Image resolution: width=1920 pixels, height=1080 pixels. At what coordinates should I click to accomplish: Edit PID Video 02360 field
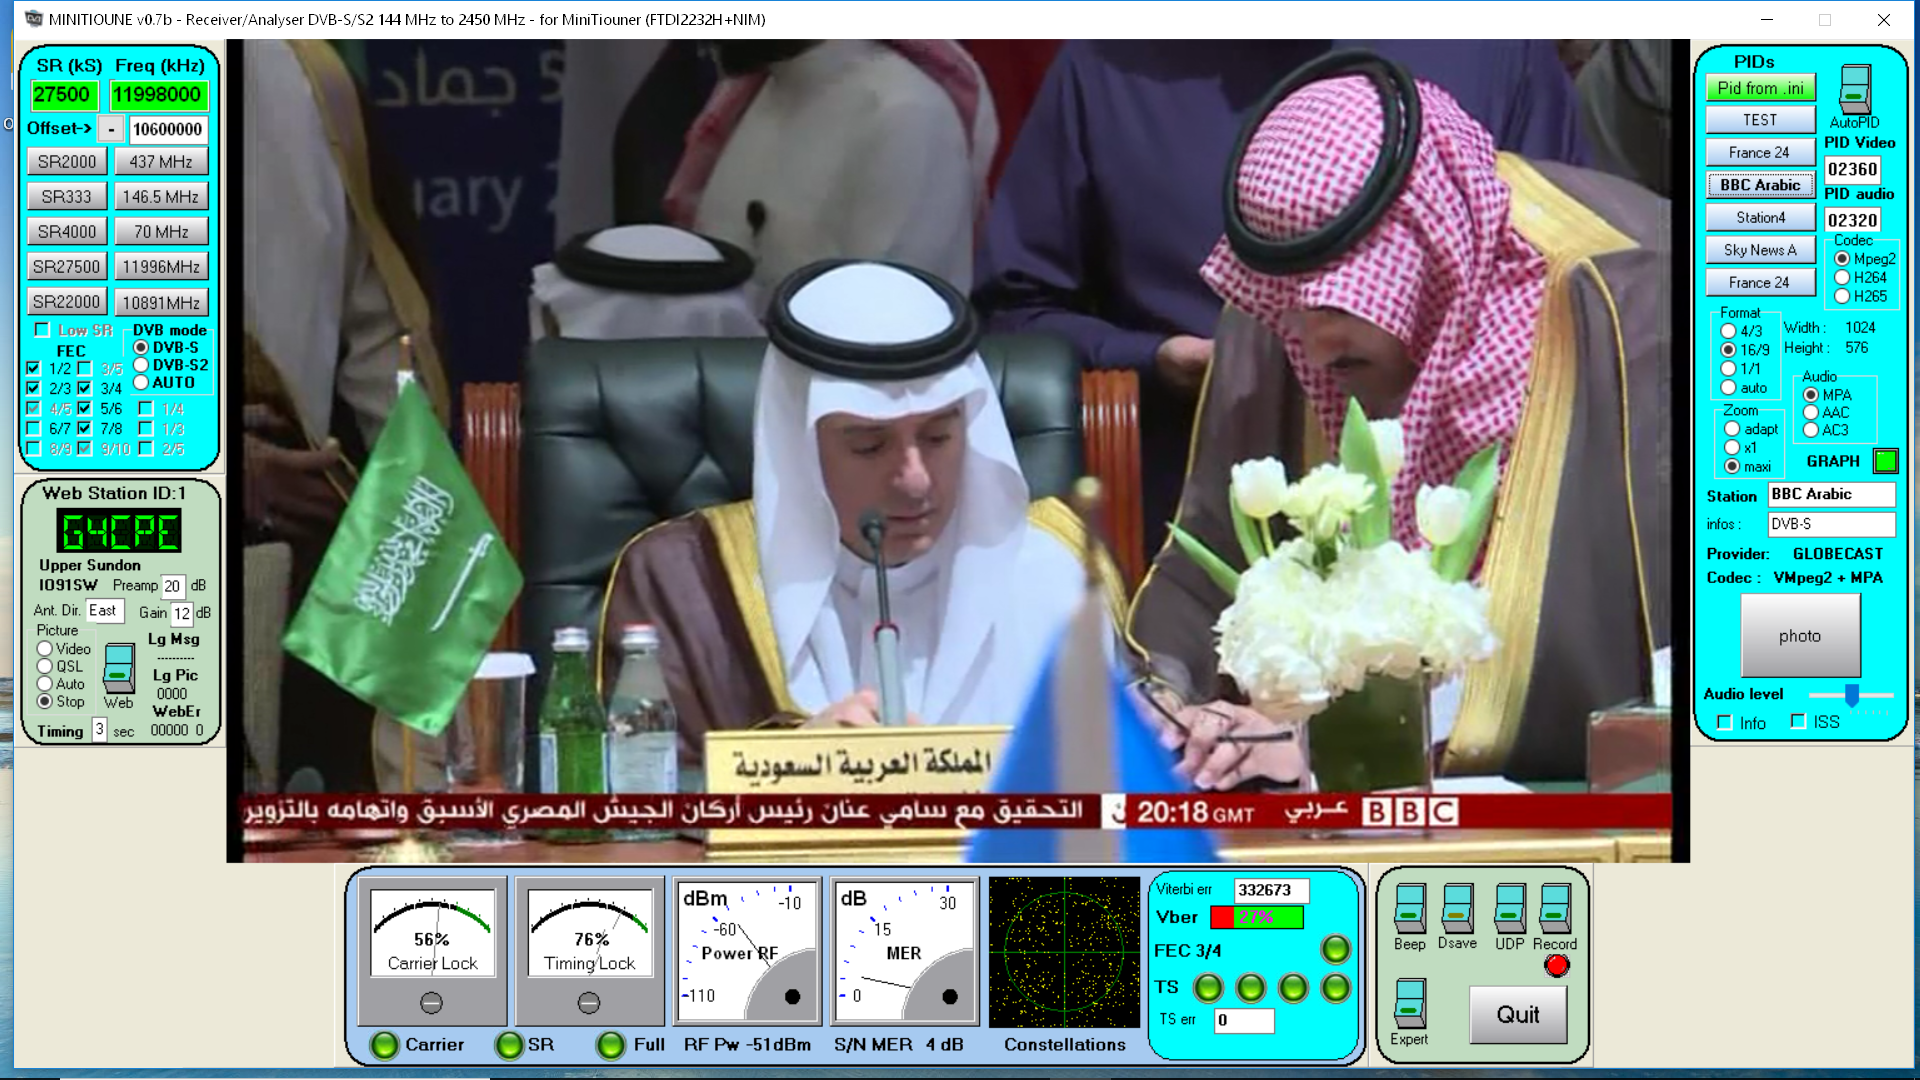pyautogui.click(x=1852, y=170)
